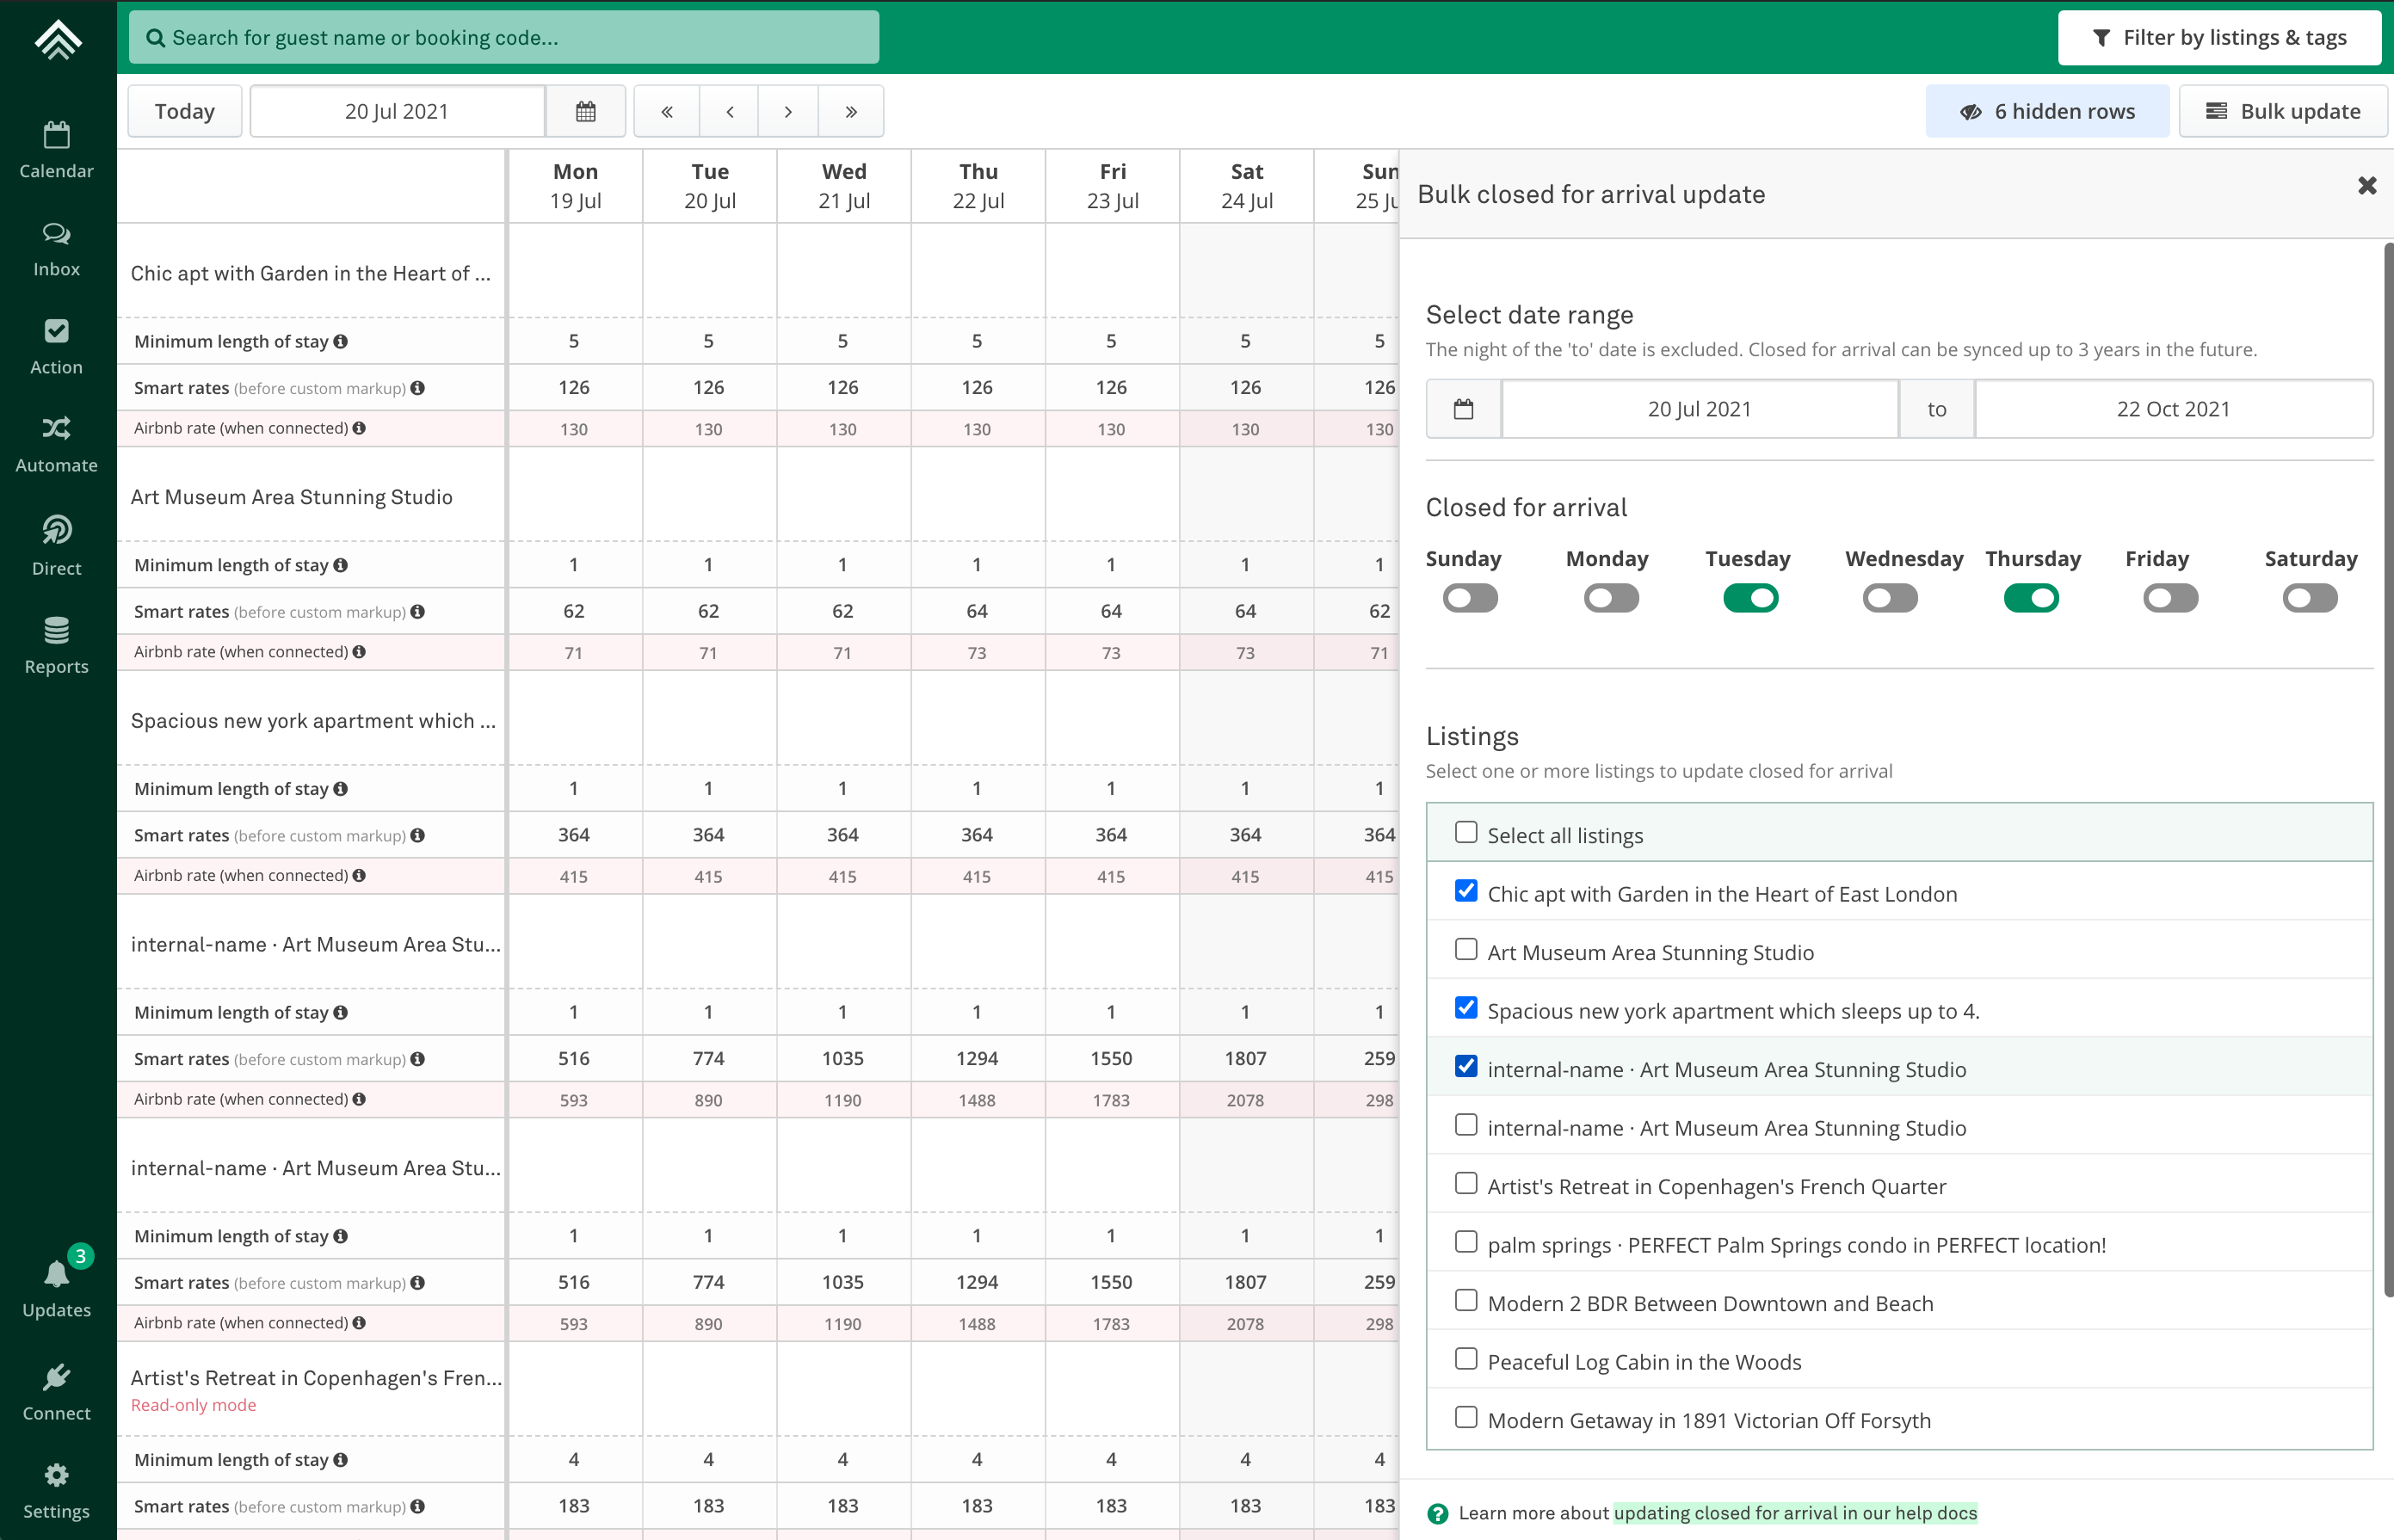Check Artist's Retreat in Copenhagen listing
2394x1540 pixels.
[1466, 1183]
